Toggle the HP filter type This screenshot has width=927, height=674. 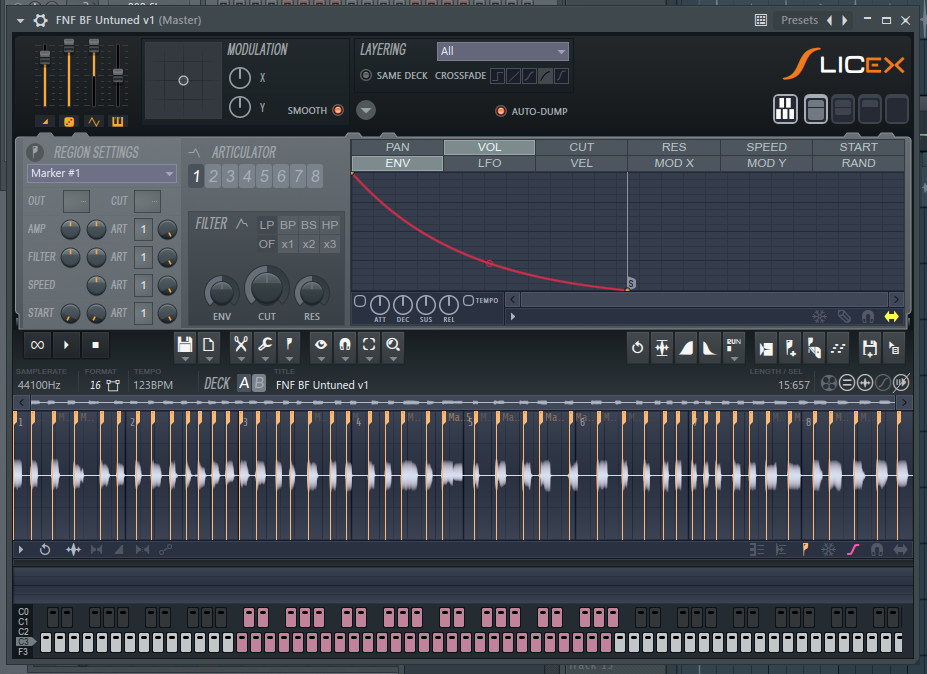pyautogui.click(x=330, y=225)
